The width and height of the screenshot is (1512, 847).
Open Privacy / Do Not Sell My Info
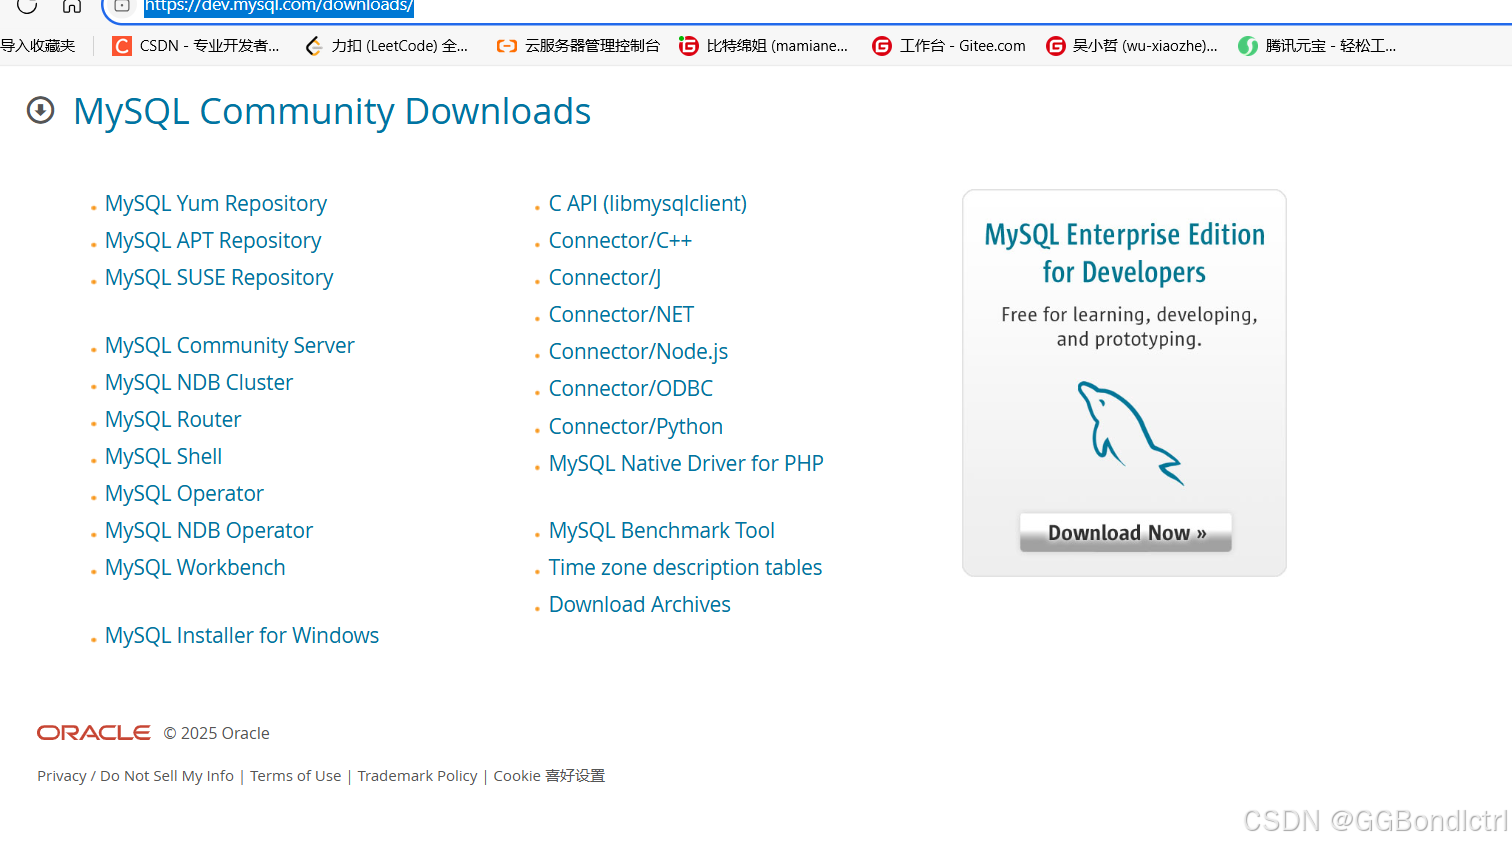(x=135, y=776)
